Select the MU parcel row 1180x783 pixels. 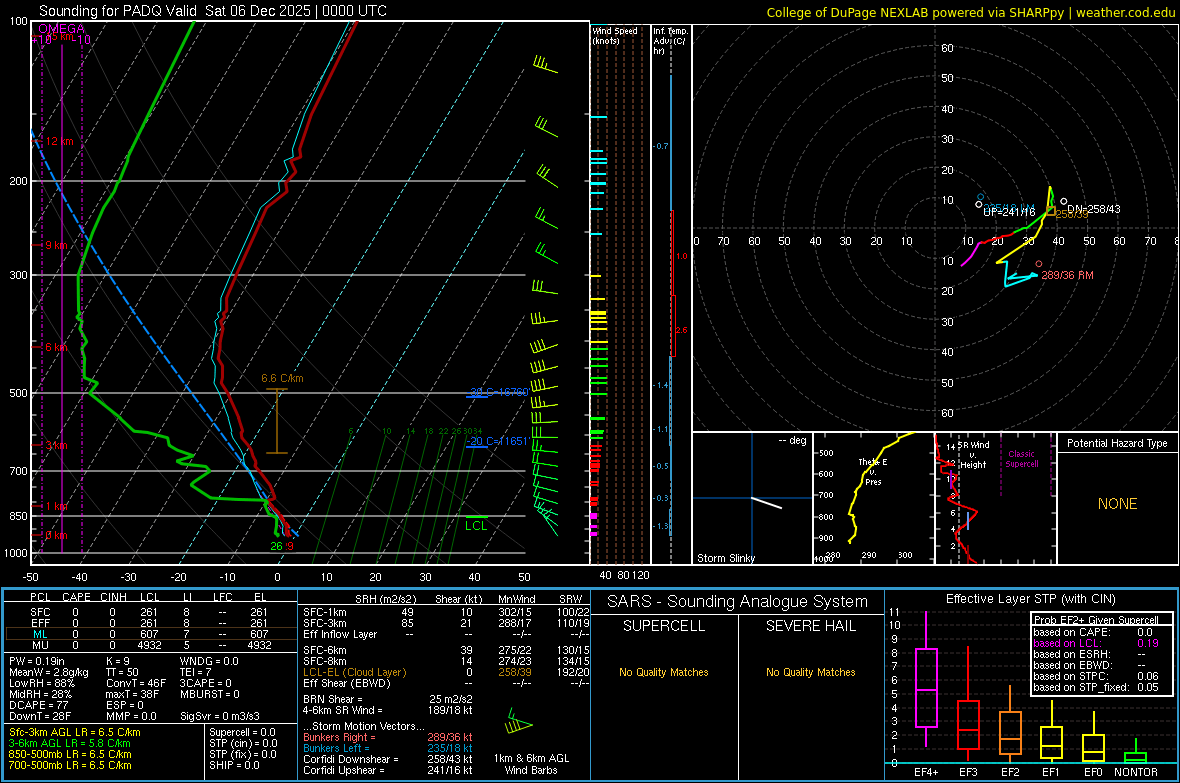(149, 644)
